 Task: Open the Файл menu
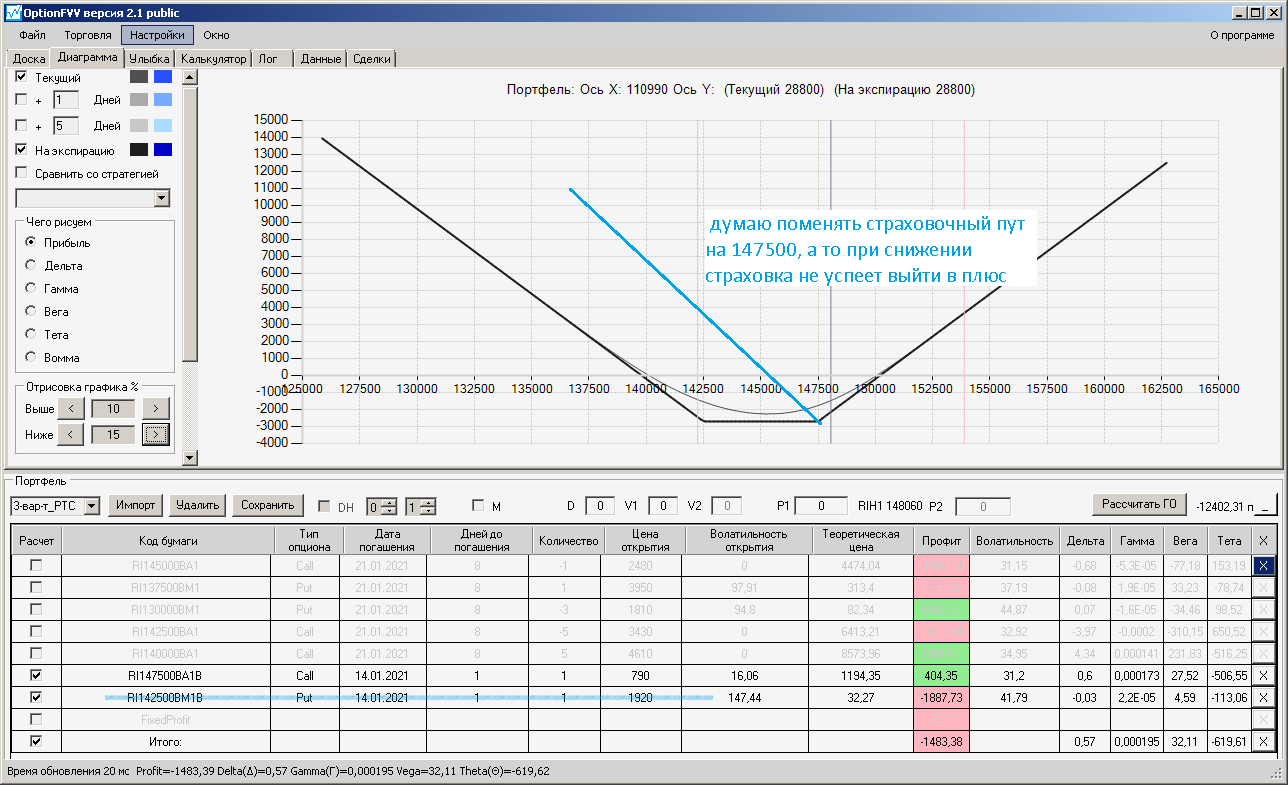coord(32,35)
